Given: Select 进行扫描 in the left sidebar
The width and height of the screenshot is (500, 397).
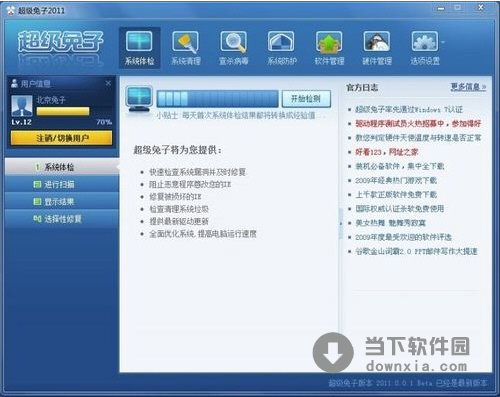Looking at the screenshot, I should tap(62, 184).
